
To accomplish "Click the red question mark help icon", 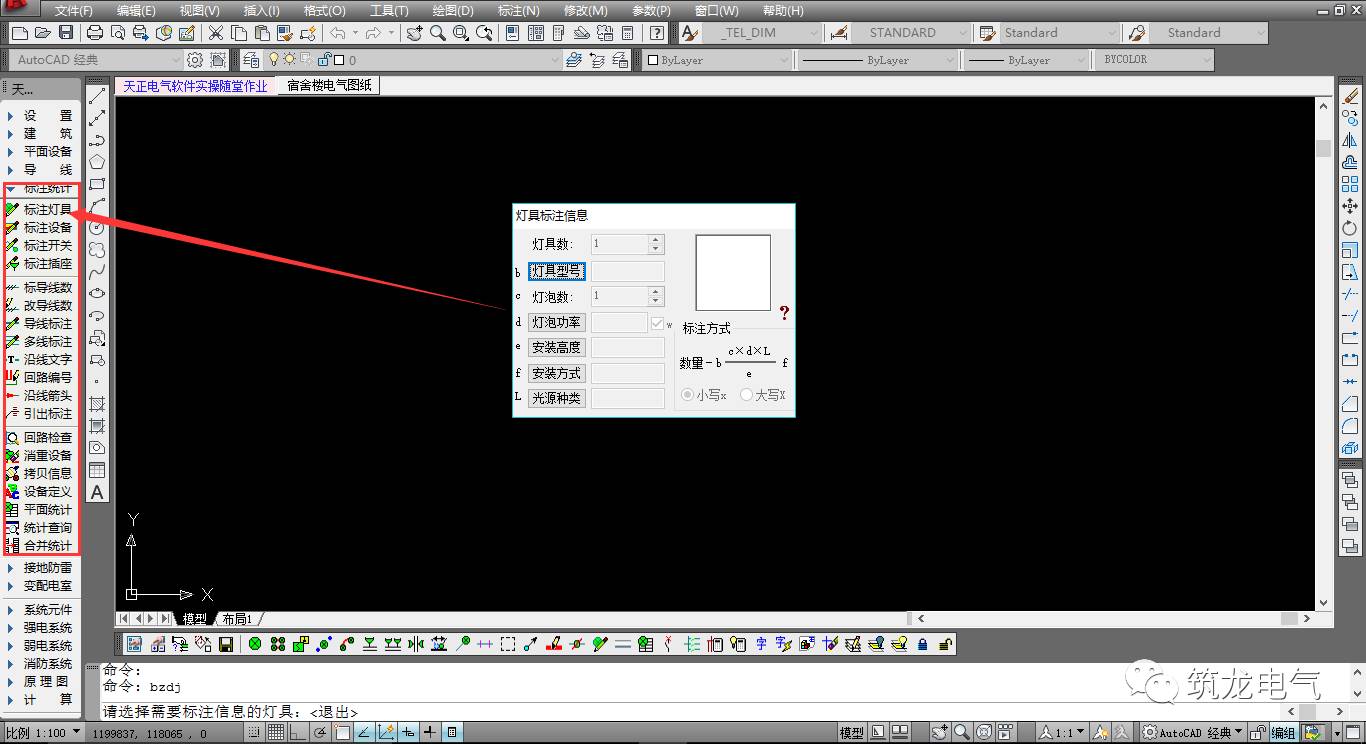I will pos(784,312).
